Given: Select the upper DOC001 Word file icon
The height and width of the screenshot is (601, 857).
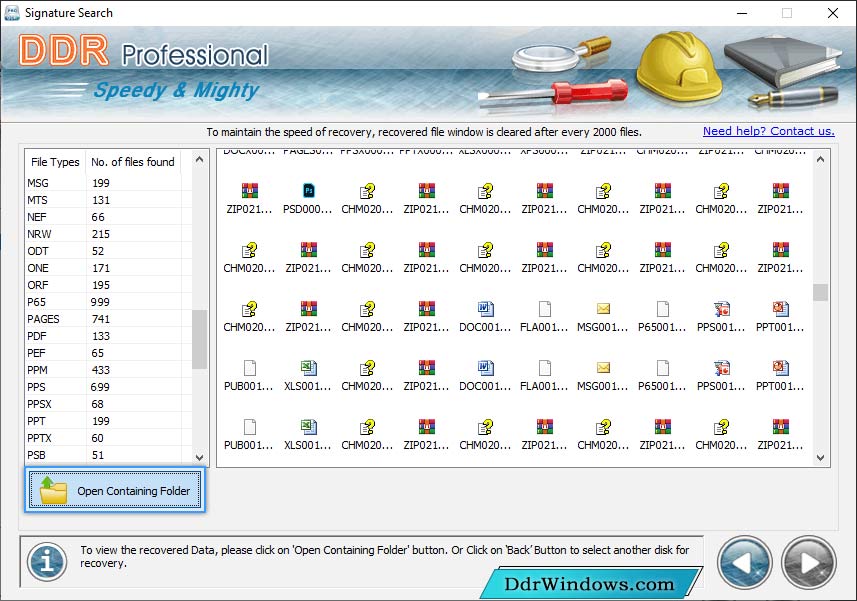Looking at the screenshot, I should (485, 309).
